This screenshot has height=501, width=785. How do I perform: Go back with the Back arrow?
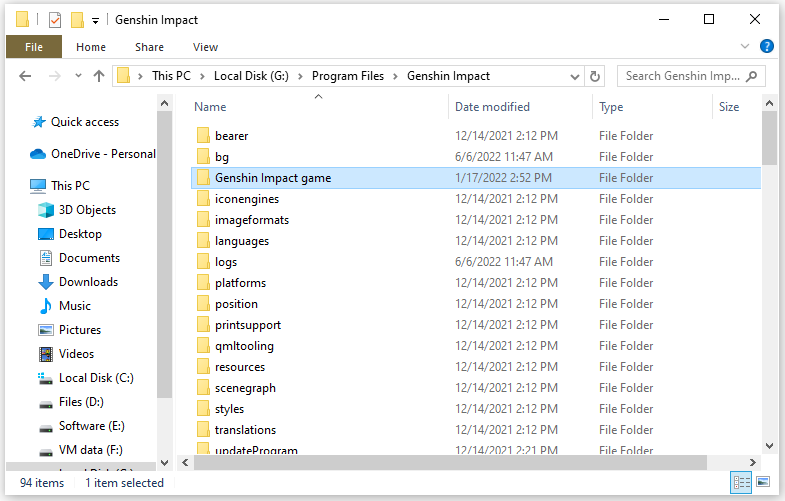[x=25, y=76]
